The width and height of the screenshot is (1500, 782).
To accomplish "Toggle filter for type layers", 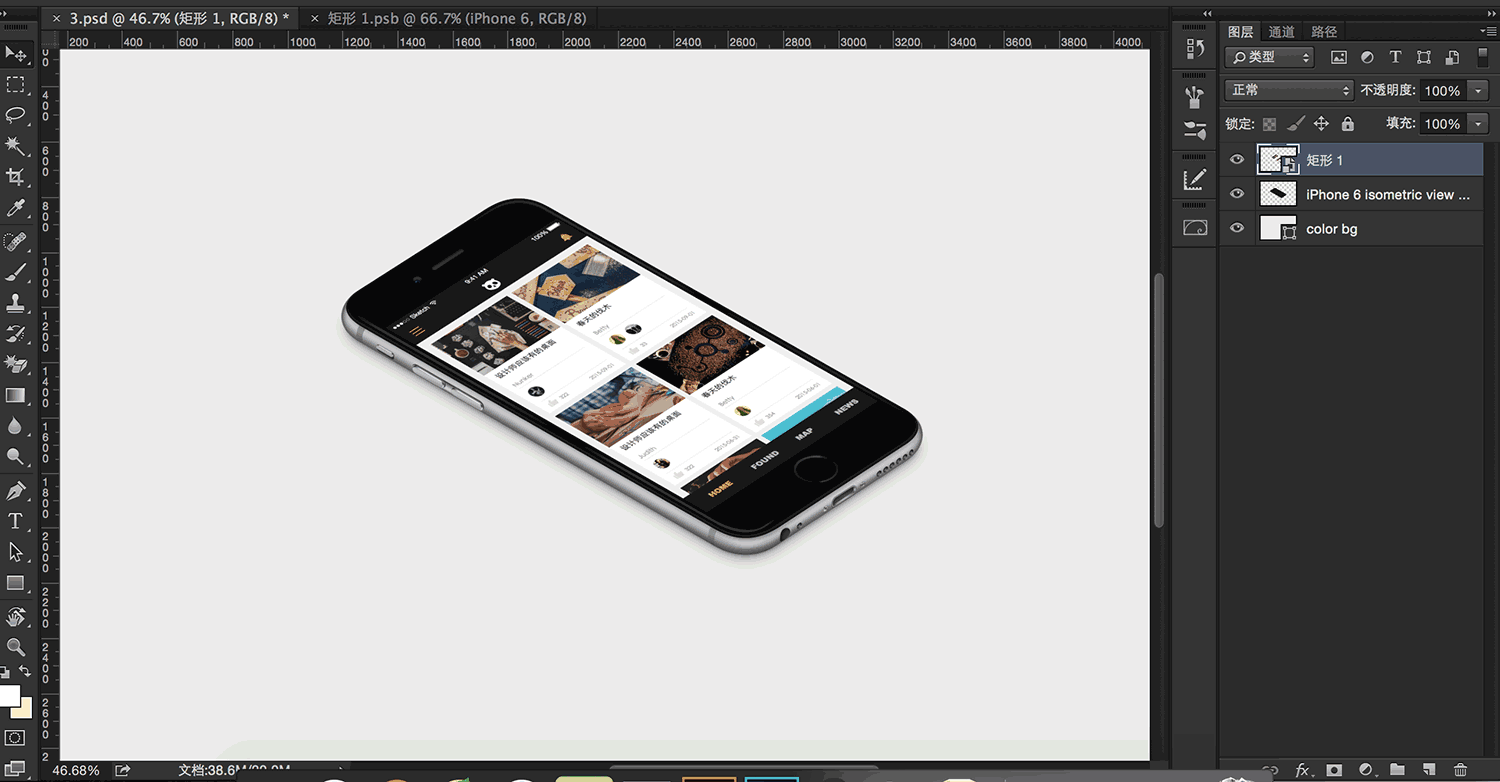I will tap(1395, 58).
